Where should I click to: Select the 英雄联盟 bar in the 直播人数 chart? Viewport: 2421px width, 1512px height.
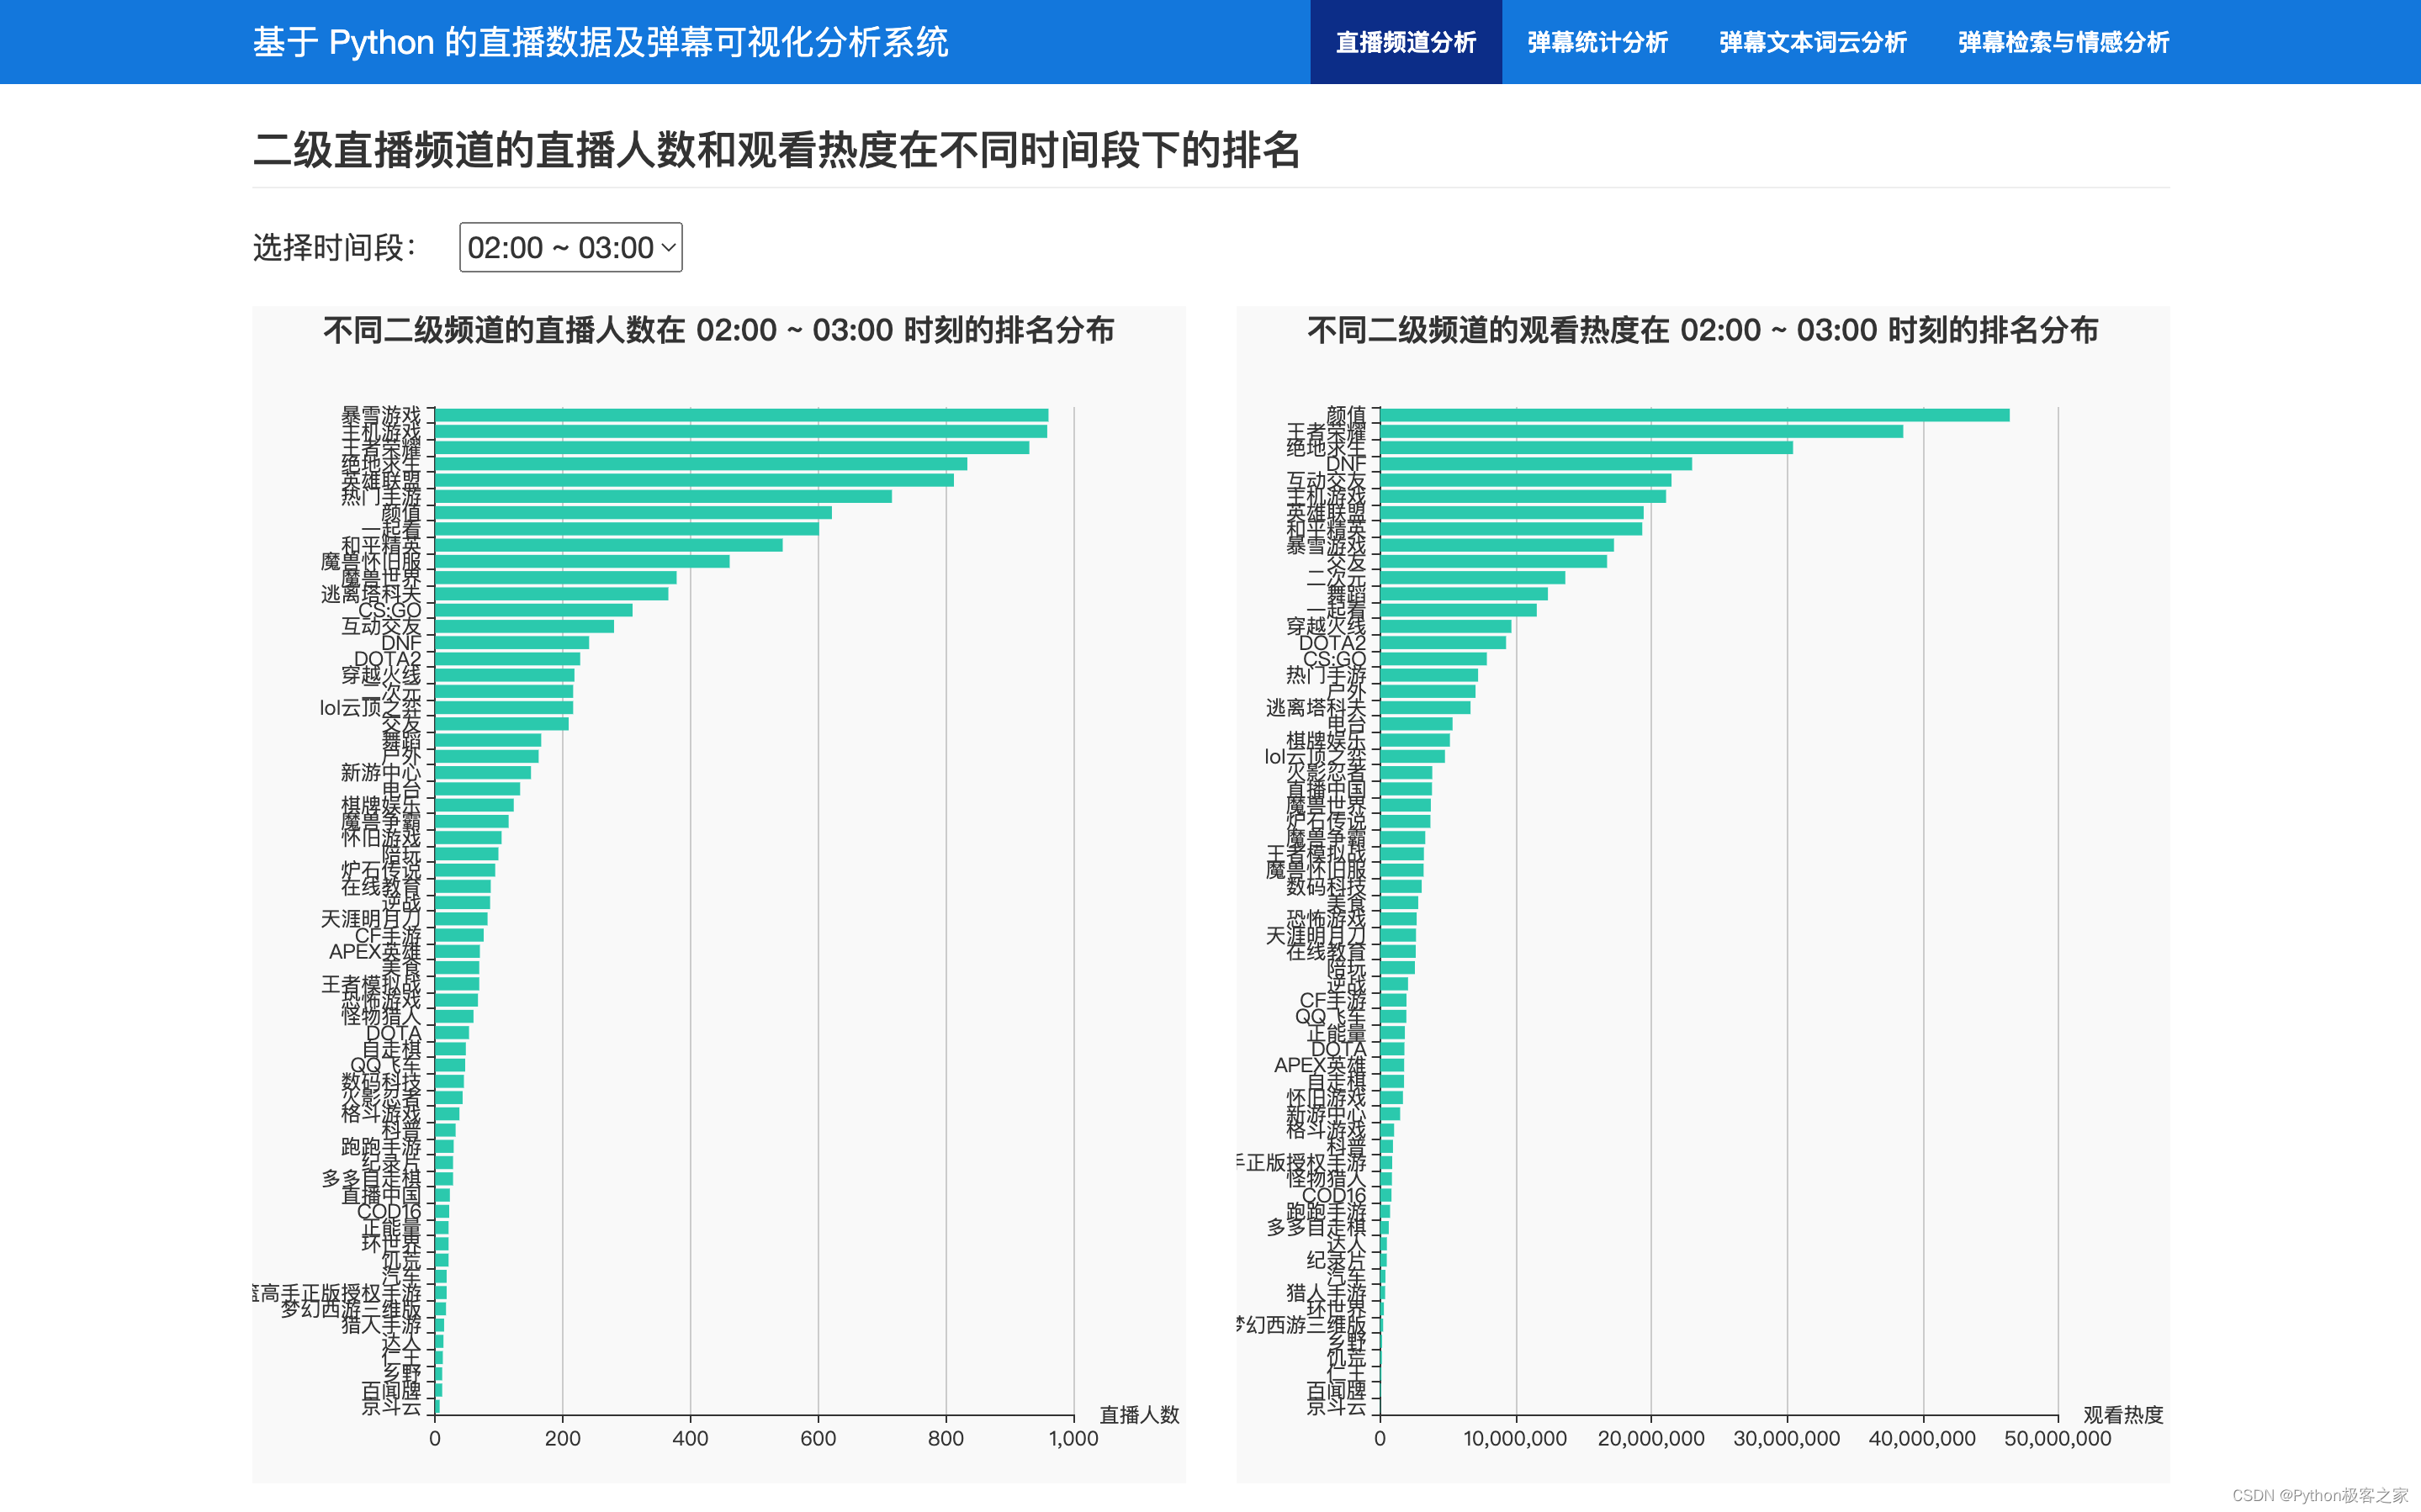pos(694,480)
